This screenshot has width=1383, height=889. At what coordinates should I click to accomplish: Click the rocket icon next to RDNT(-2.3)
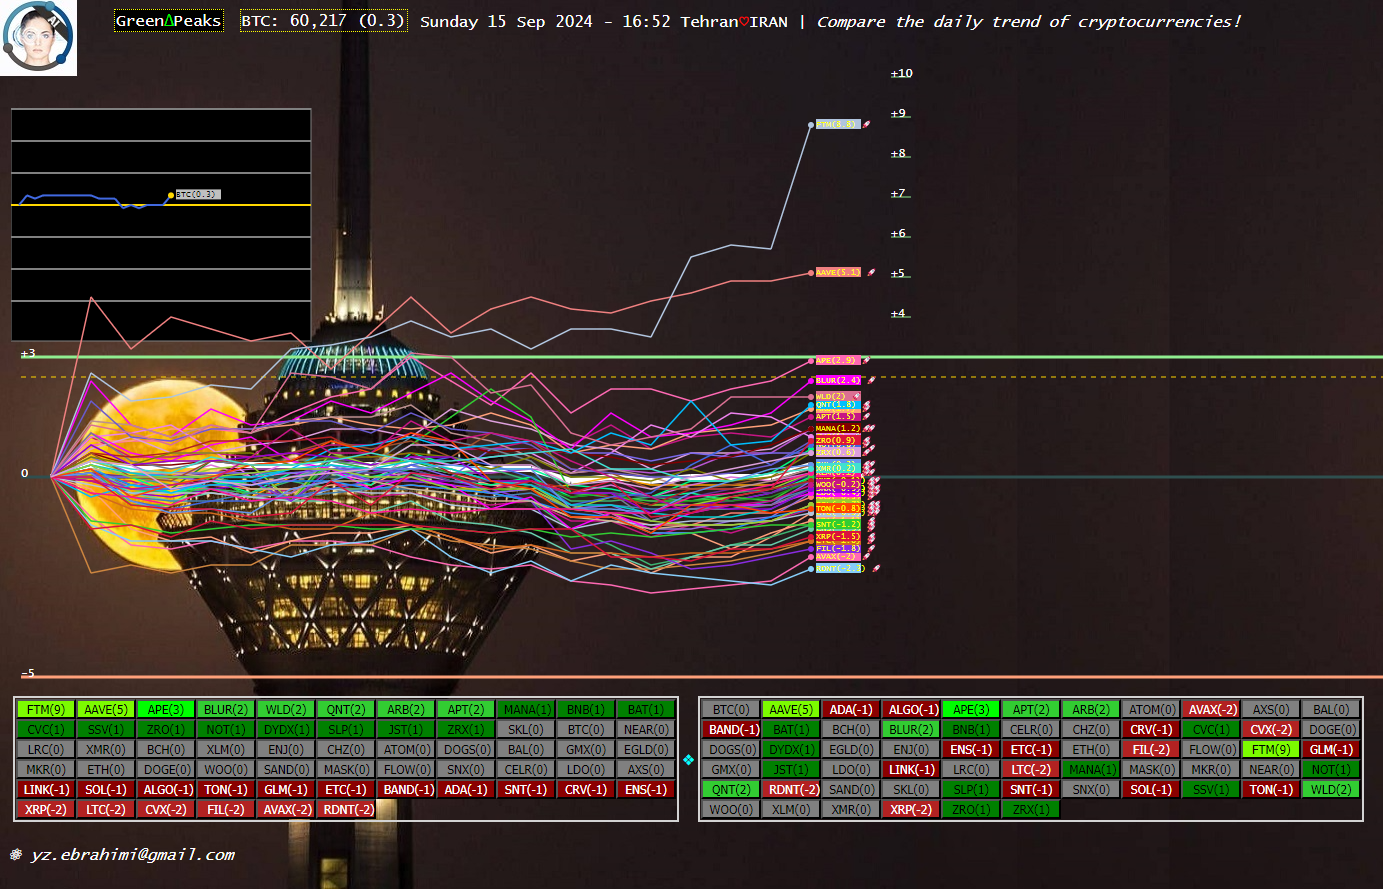876,568
